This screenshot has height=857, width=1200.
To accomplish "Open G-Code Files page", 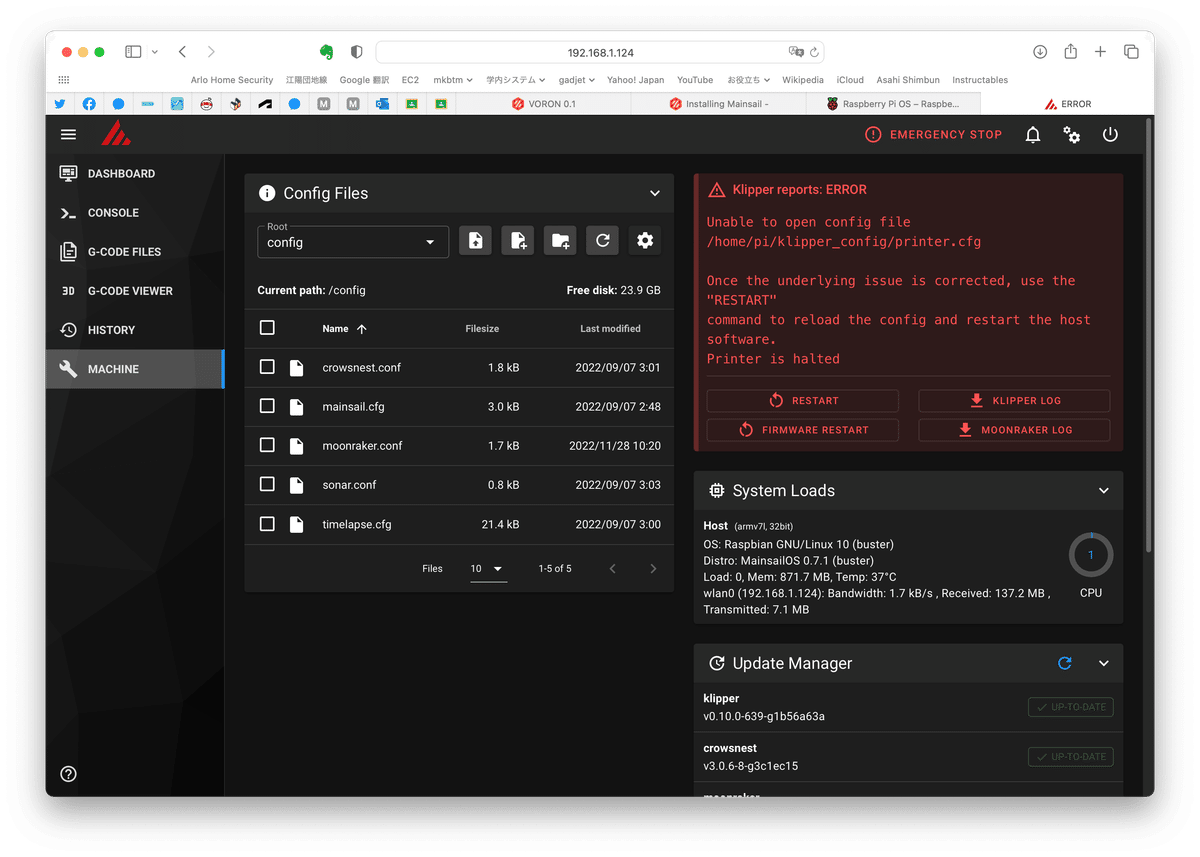I will click(x=135, y=251).
